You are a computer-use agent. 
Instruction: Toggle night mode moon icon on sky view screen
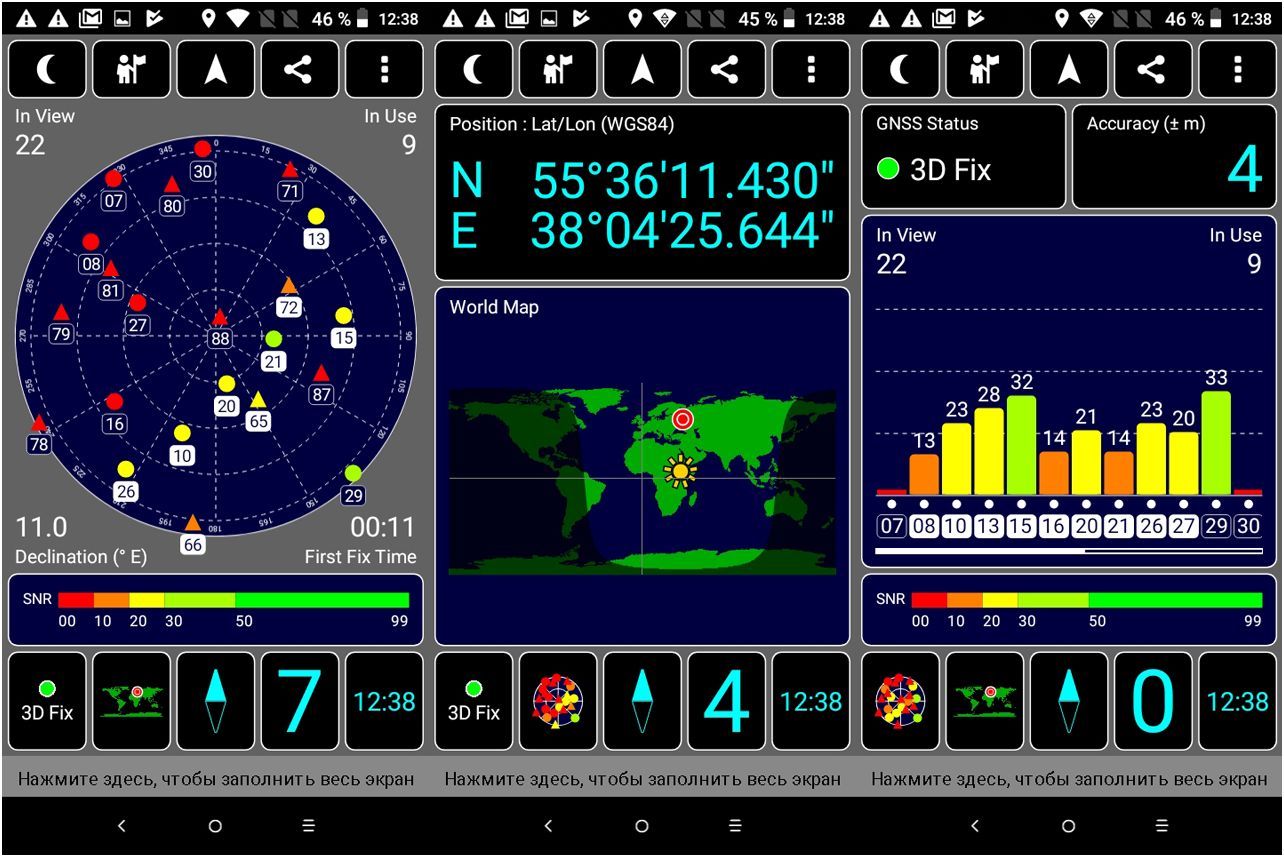[x=47, y=70]
